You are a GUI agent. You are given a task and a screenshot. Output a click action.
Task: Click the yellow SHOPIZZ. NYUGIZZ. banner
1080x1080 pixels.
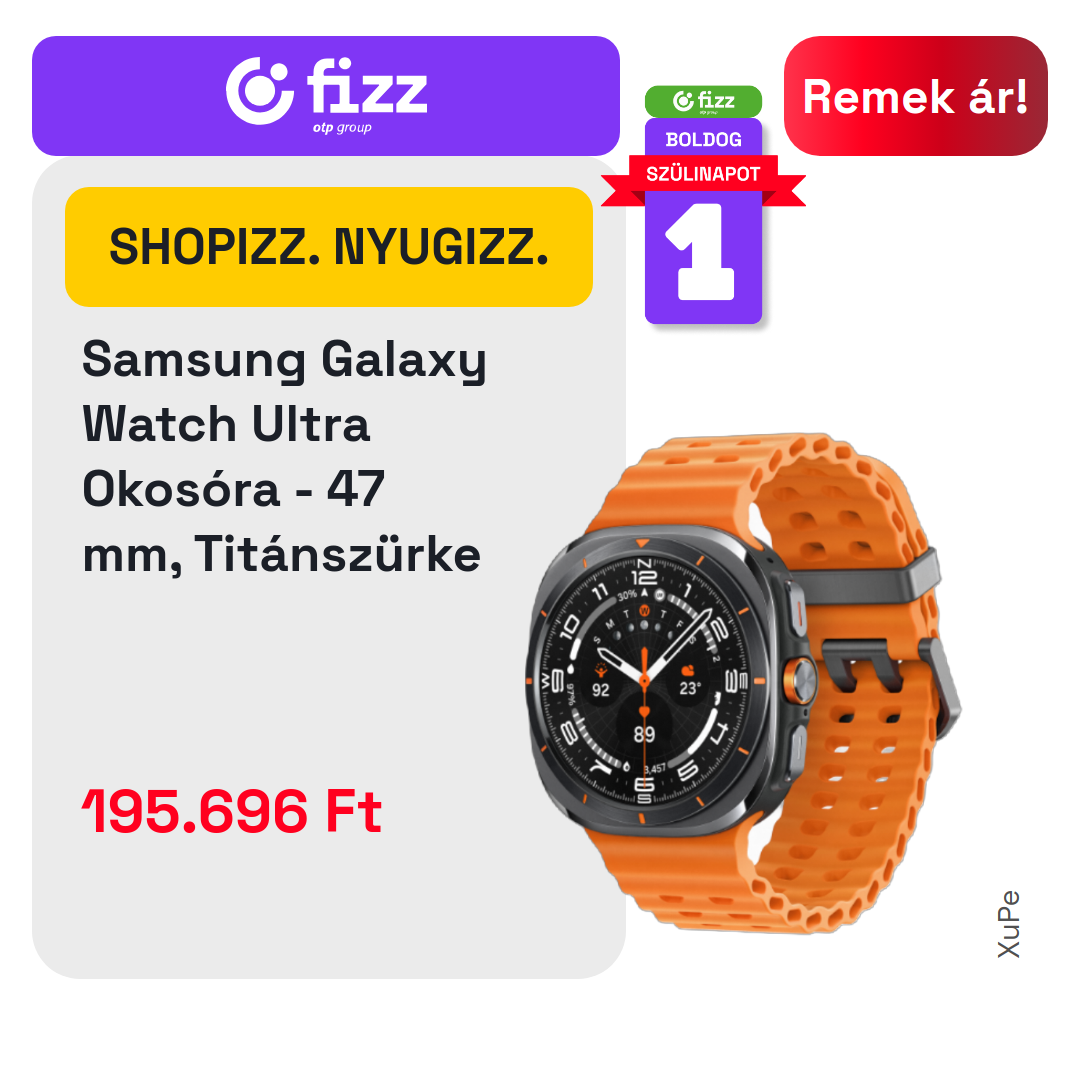[329, 247]
